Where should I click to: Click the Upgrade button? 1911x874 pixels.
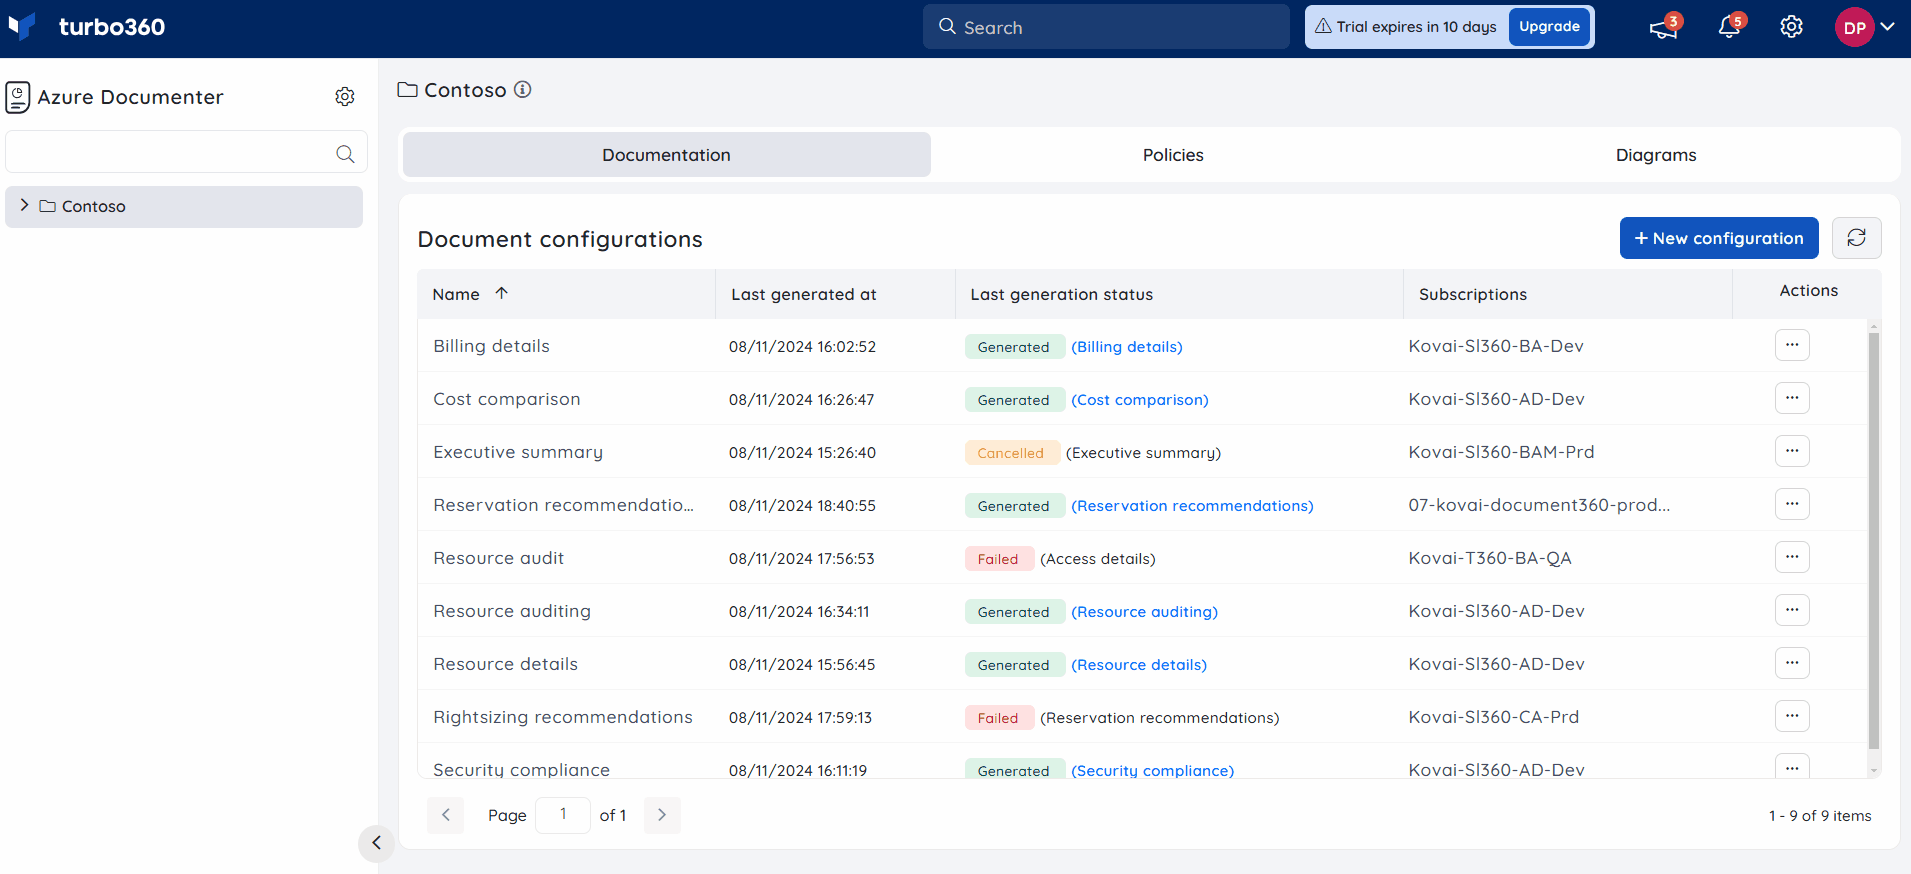tap(1549, 27)
